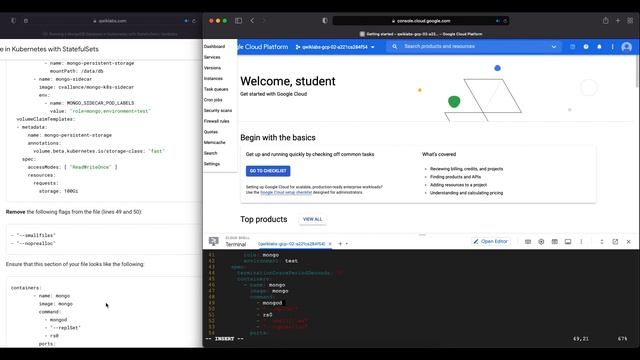The height and width of the screenshot is (360, 640).
Task: Show tab overview in the console Safari window
Action: (x=630, y=20)
